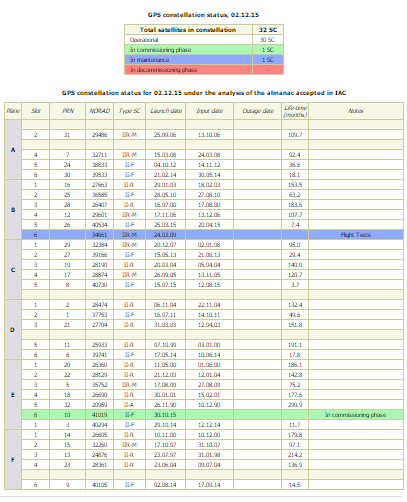Viewport: 407px width, 502px height.
Task: Select the plane 'F' label cell
Action: 13,460
